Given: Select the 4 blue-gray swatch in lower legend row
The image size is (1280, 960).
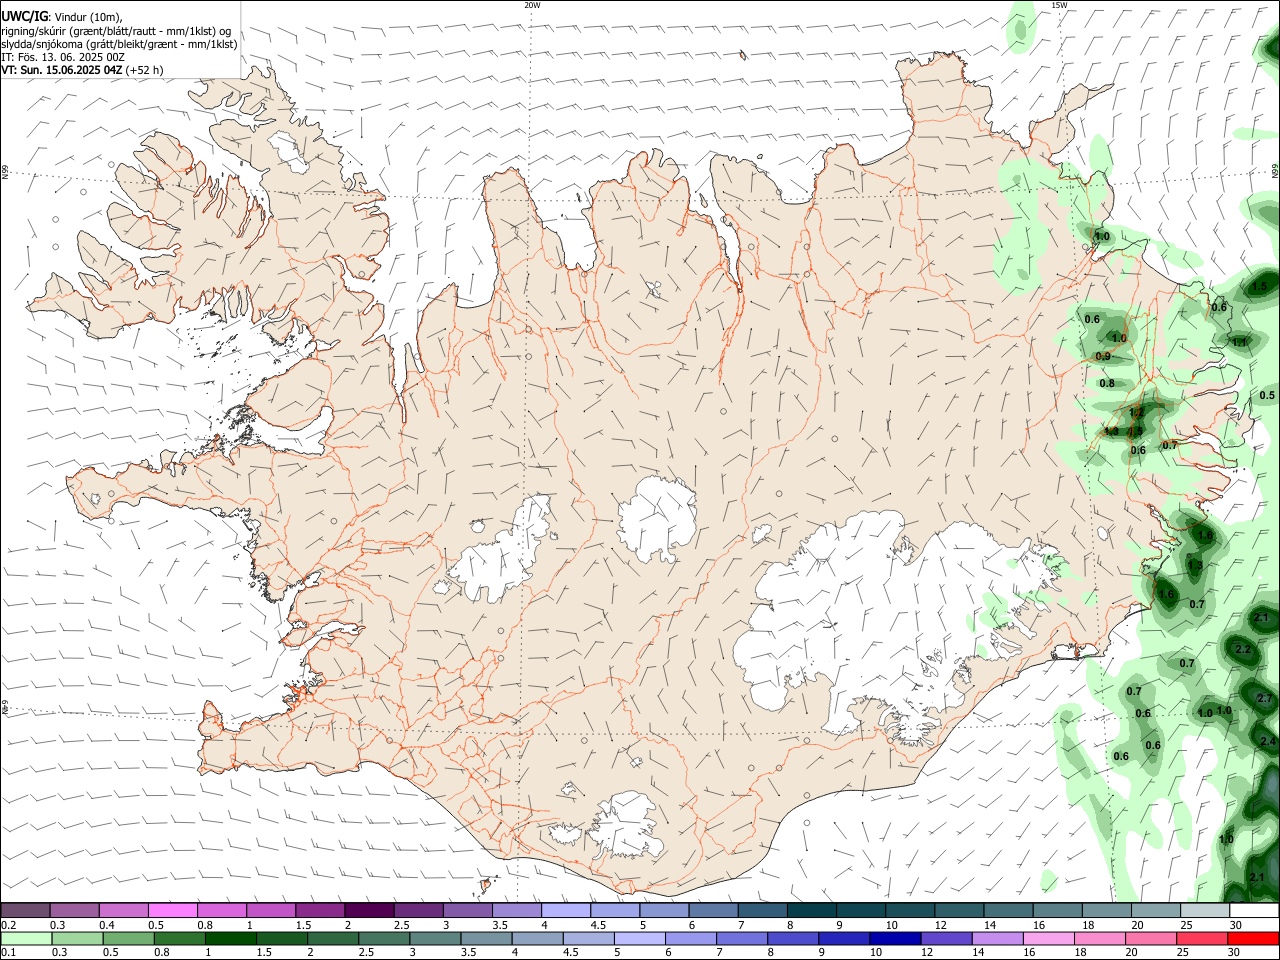Looking at the screenshot, I should tap(537, 938).
